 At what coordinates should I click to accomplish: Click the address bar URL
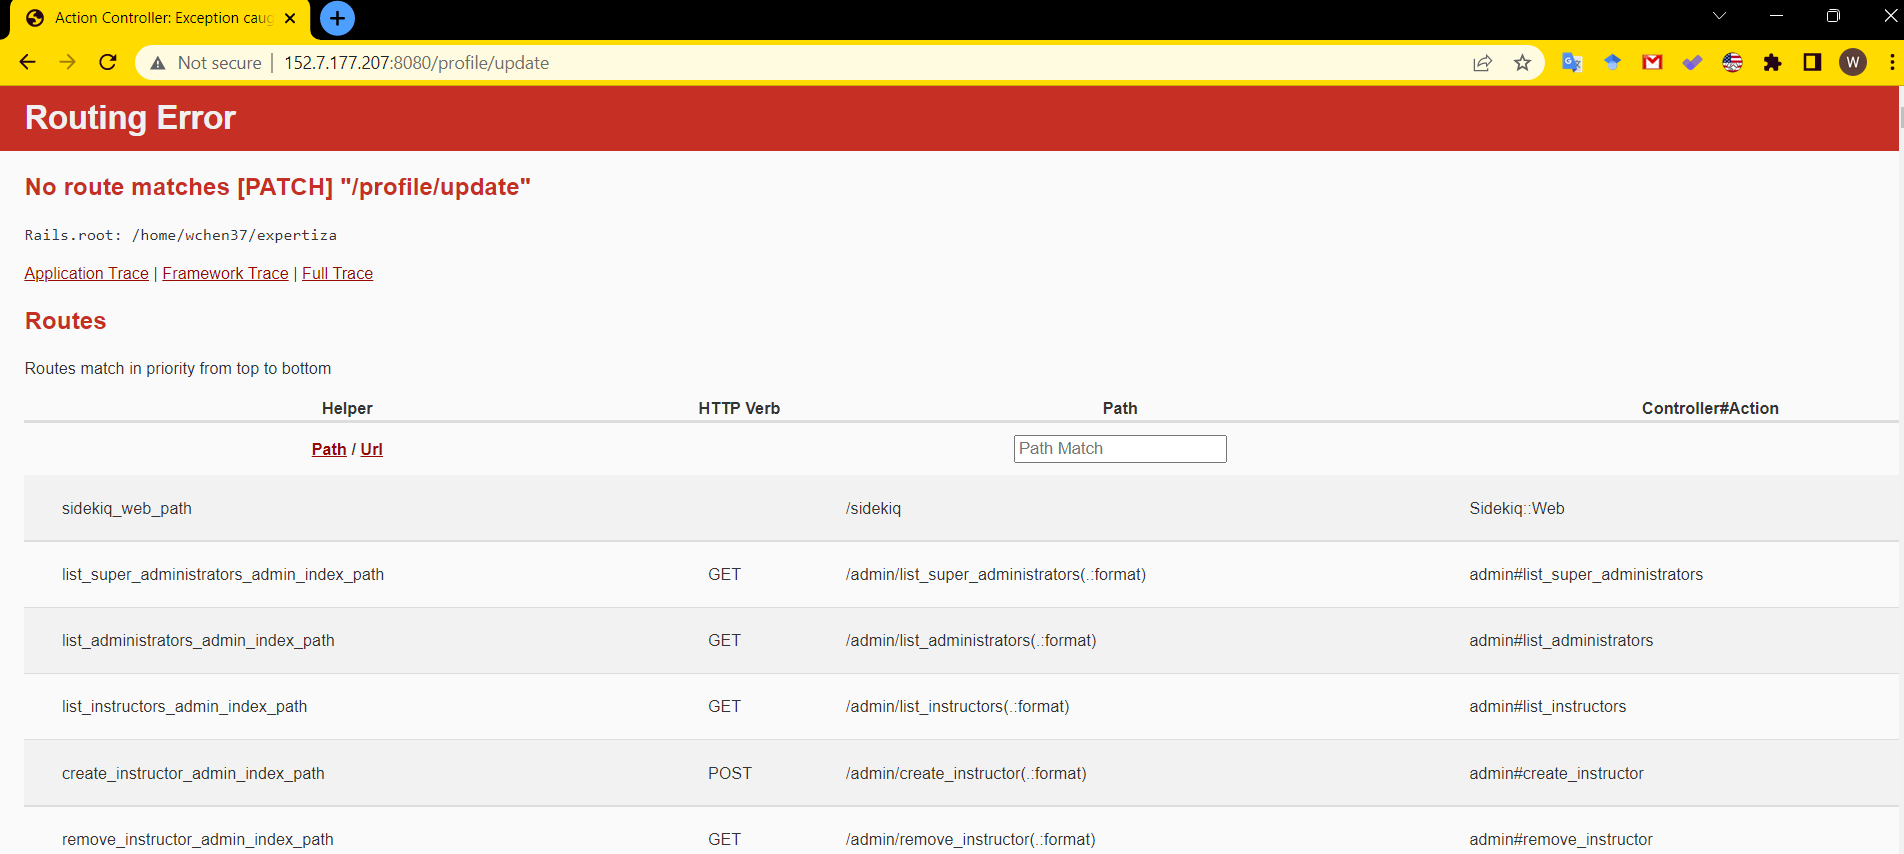[416, 63]
